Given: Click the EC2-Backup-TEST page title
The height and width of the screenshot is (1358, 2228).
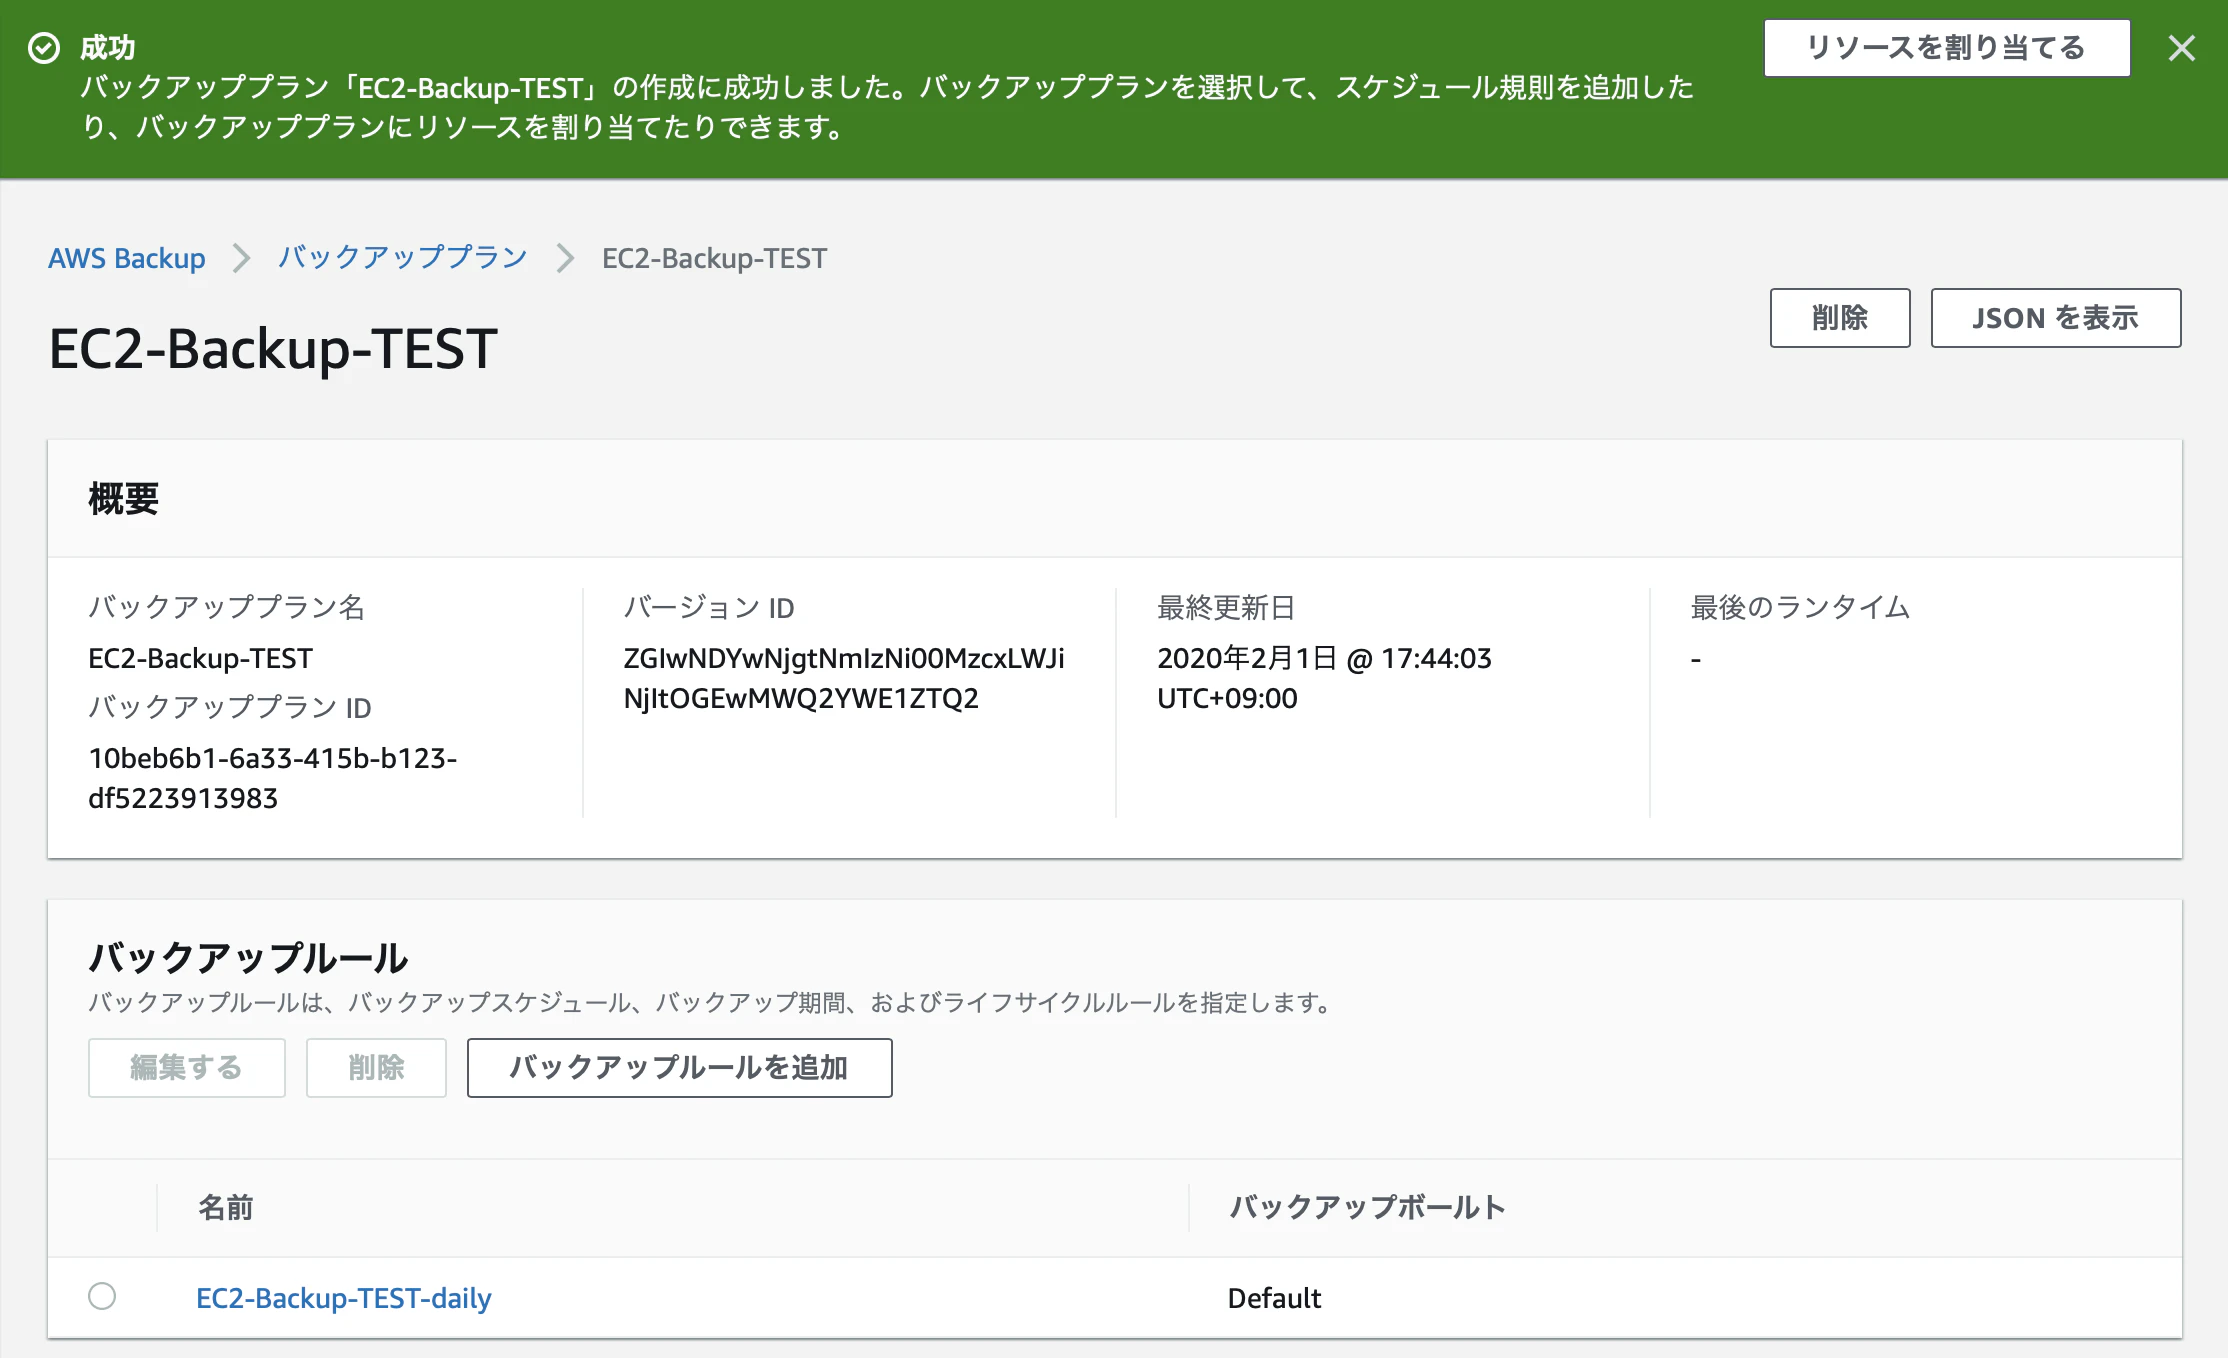Looking at the screenshot, I should (273, 348).
